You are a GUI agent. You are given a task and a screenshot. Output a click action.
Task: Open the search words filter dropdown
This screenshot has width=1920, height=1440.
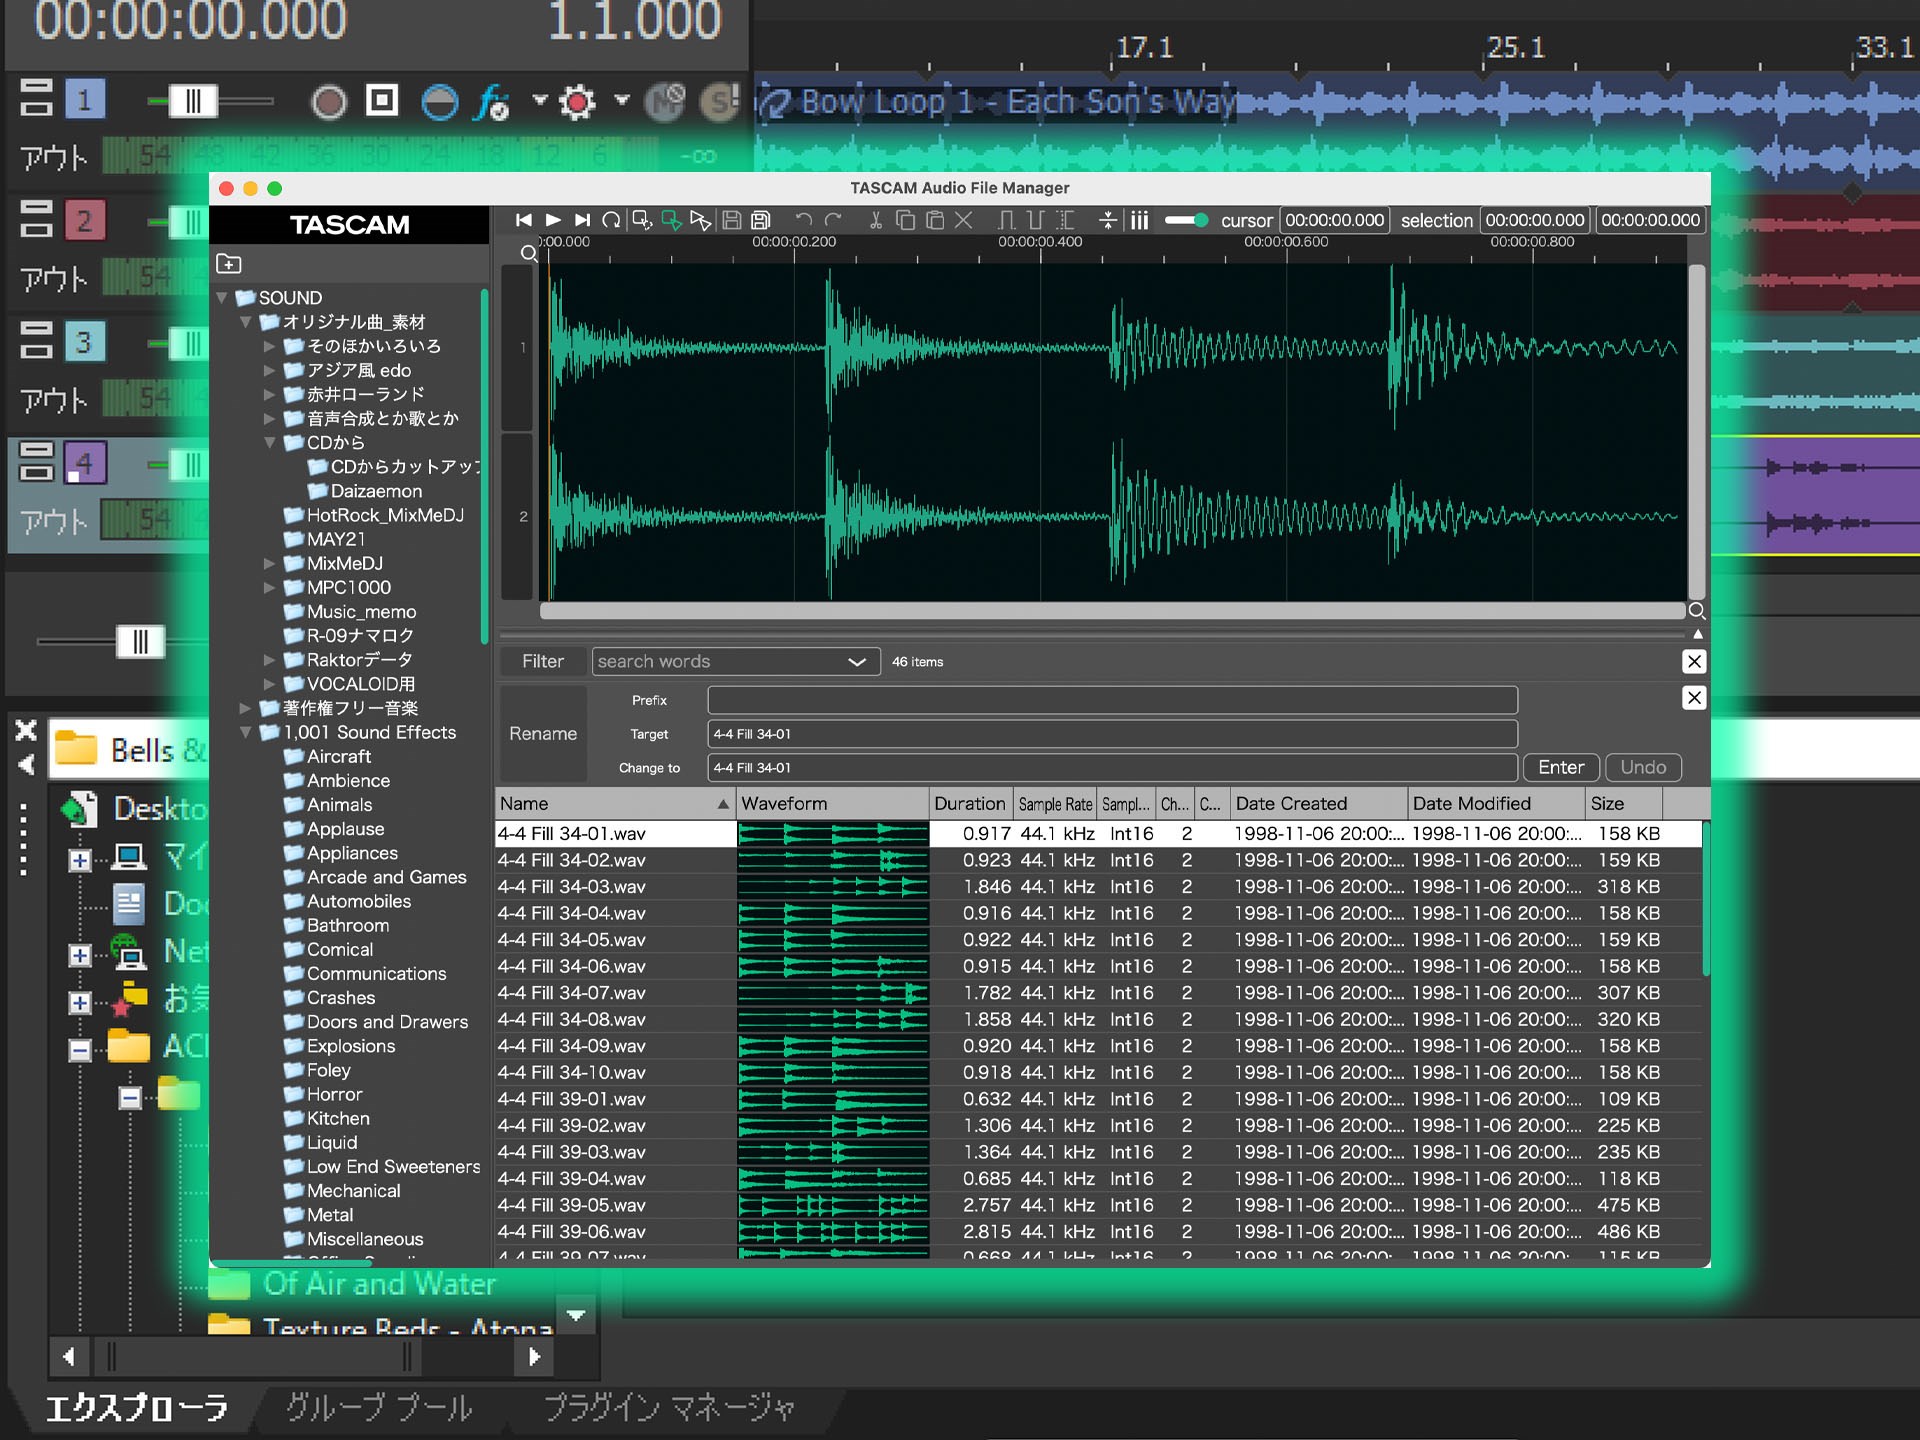(x=856, y=662)
